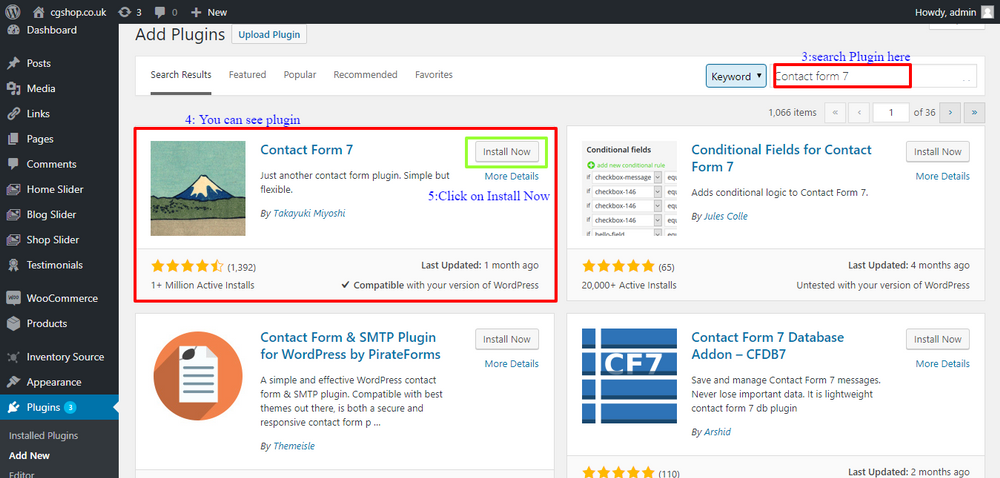Image resolution: width=1000 pixels, height=478 pixels.
Task: Click the Shop Slider icon
Action: tap(13, 240)
